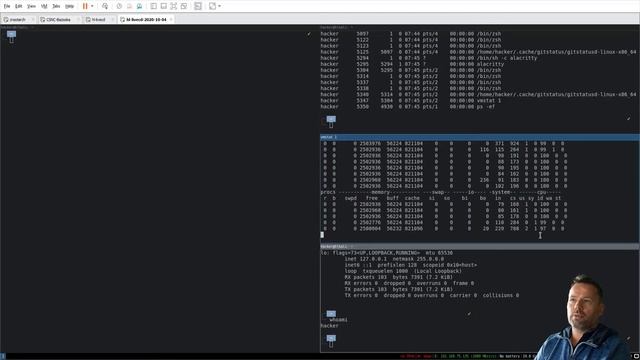Click the 'cpu' vmstat header
Screen dimensions: 640x360
tap(541, 192)
